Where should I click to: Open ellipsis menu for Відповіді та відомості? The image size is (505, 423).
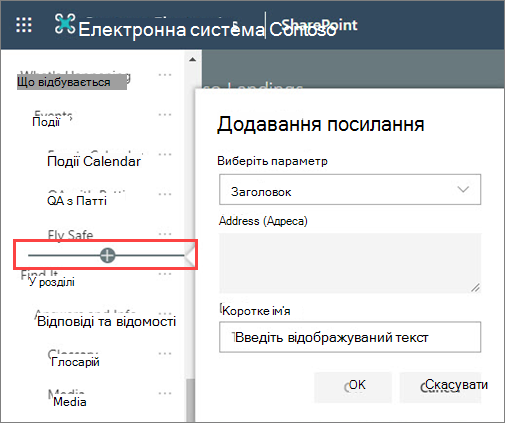pos(165,314)
